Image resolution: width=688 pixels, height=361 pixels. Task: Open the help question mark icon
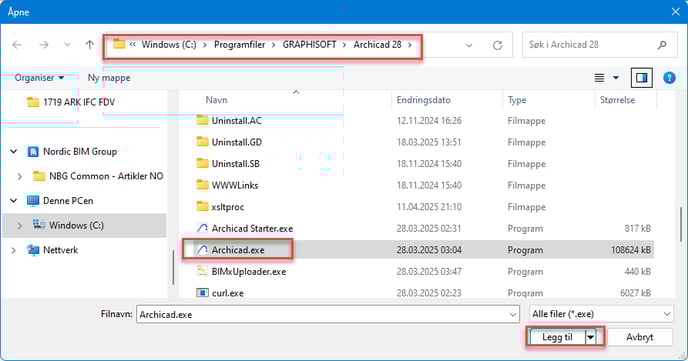pyautogui.click(x=669, y=78)
